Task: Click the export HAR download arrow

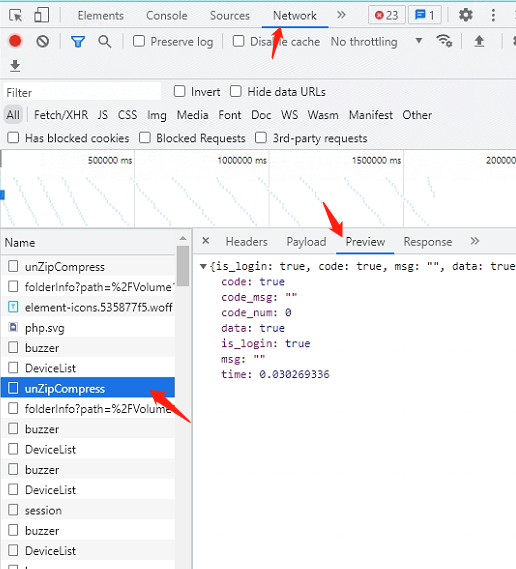Action: tap(15, 66)
